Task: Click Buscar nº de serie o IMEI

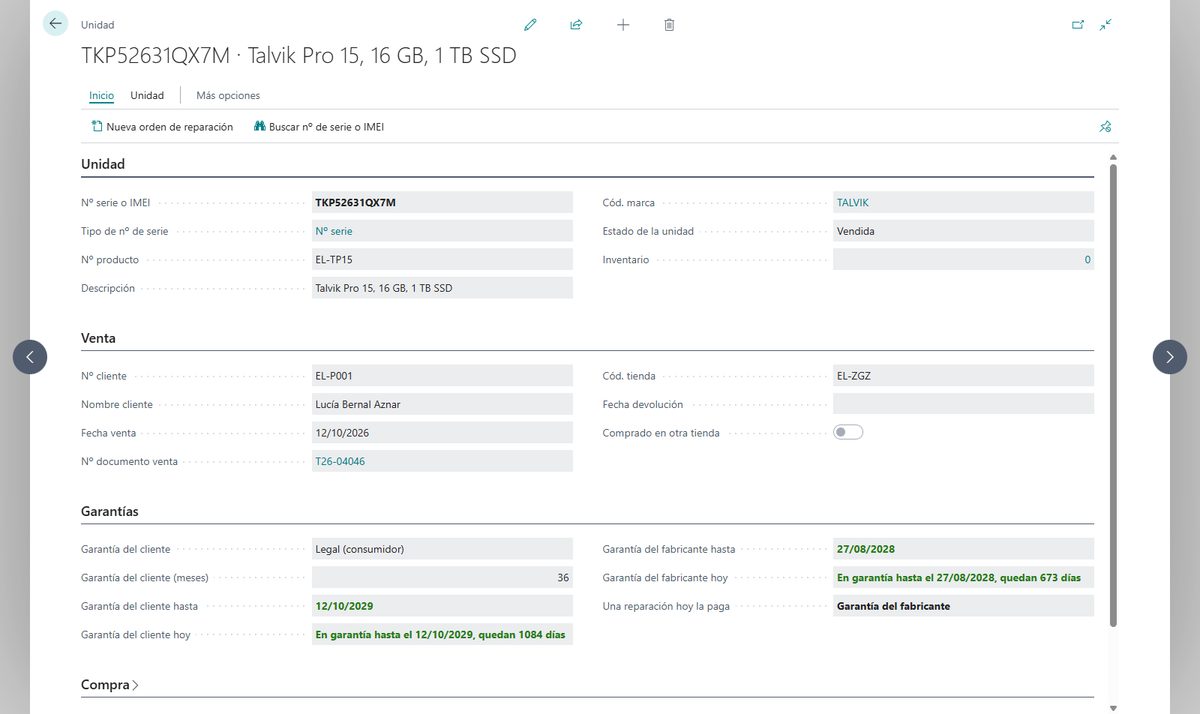Action: (x=319, y=127)
